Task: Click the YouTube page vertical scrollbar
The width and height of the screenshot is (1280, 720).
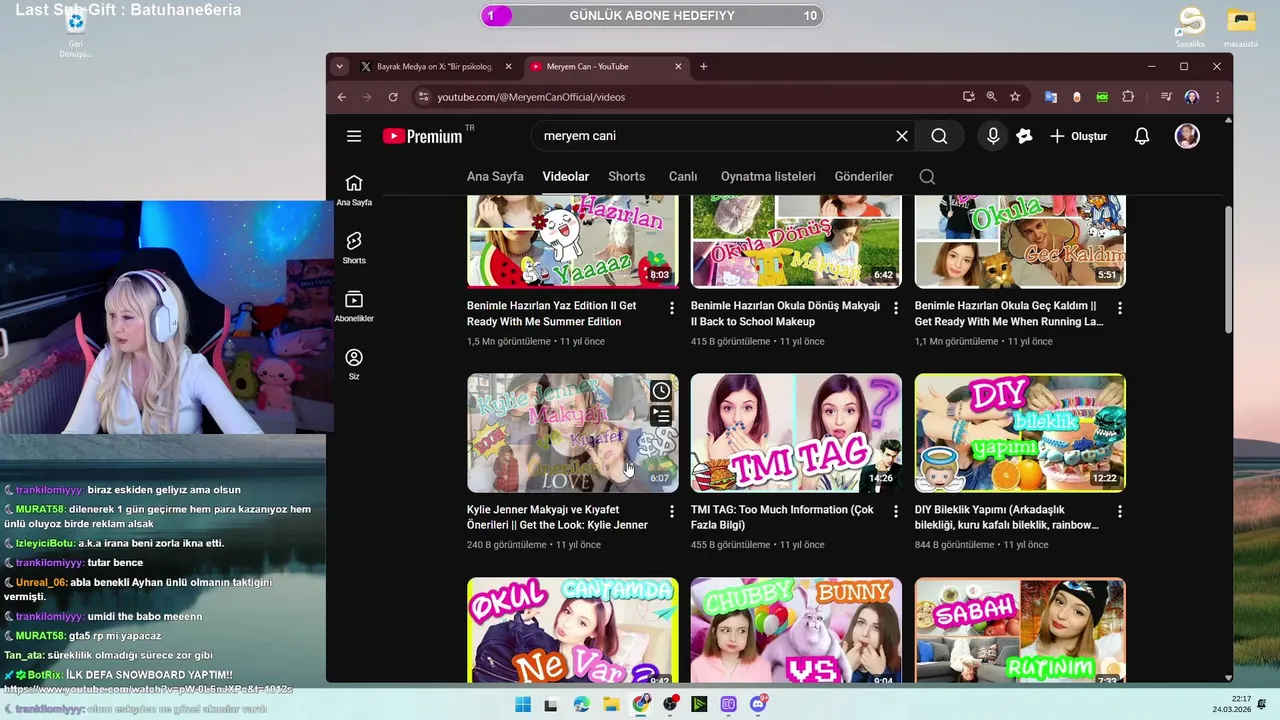Action: click(x=1229, y=270)
